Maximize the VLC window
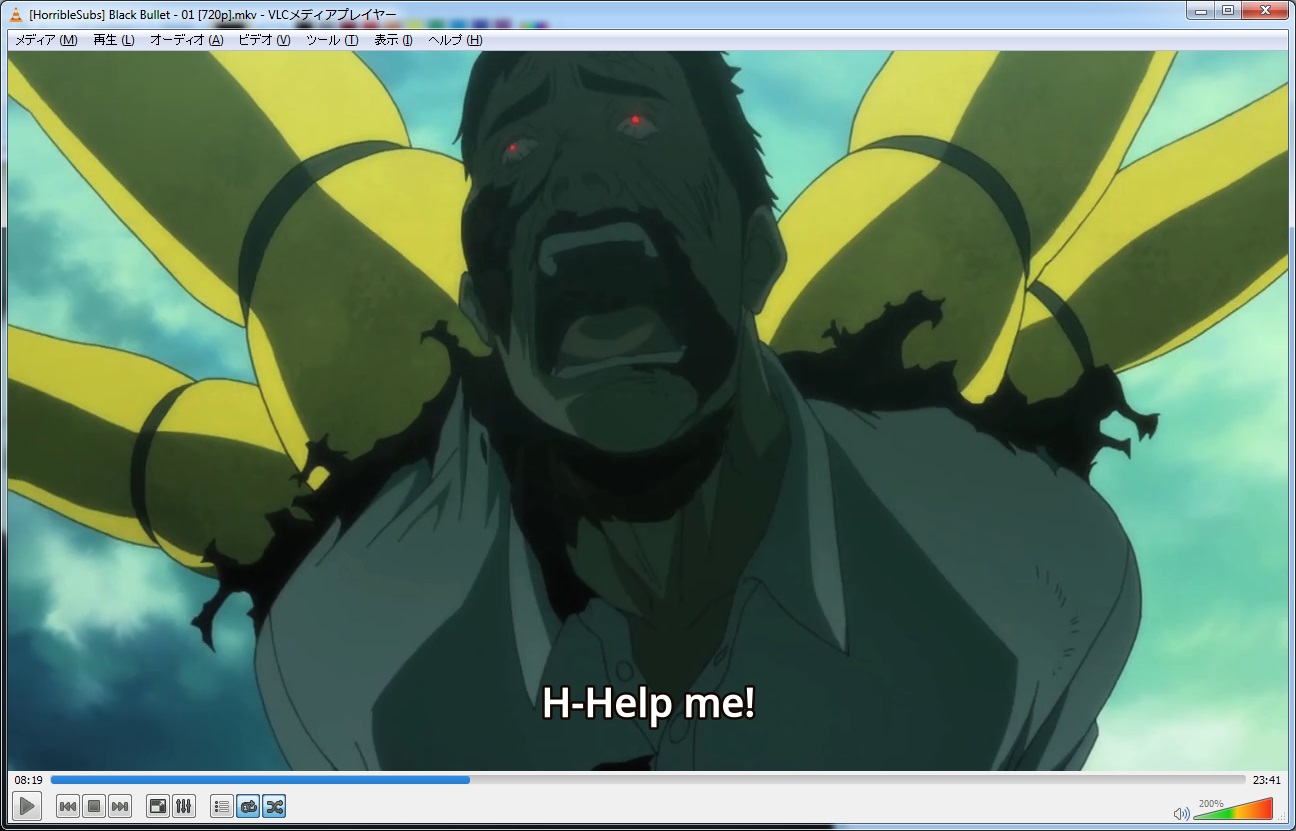1296x831 pixels. tap(1228, 11)
